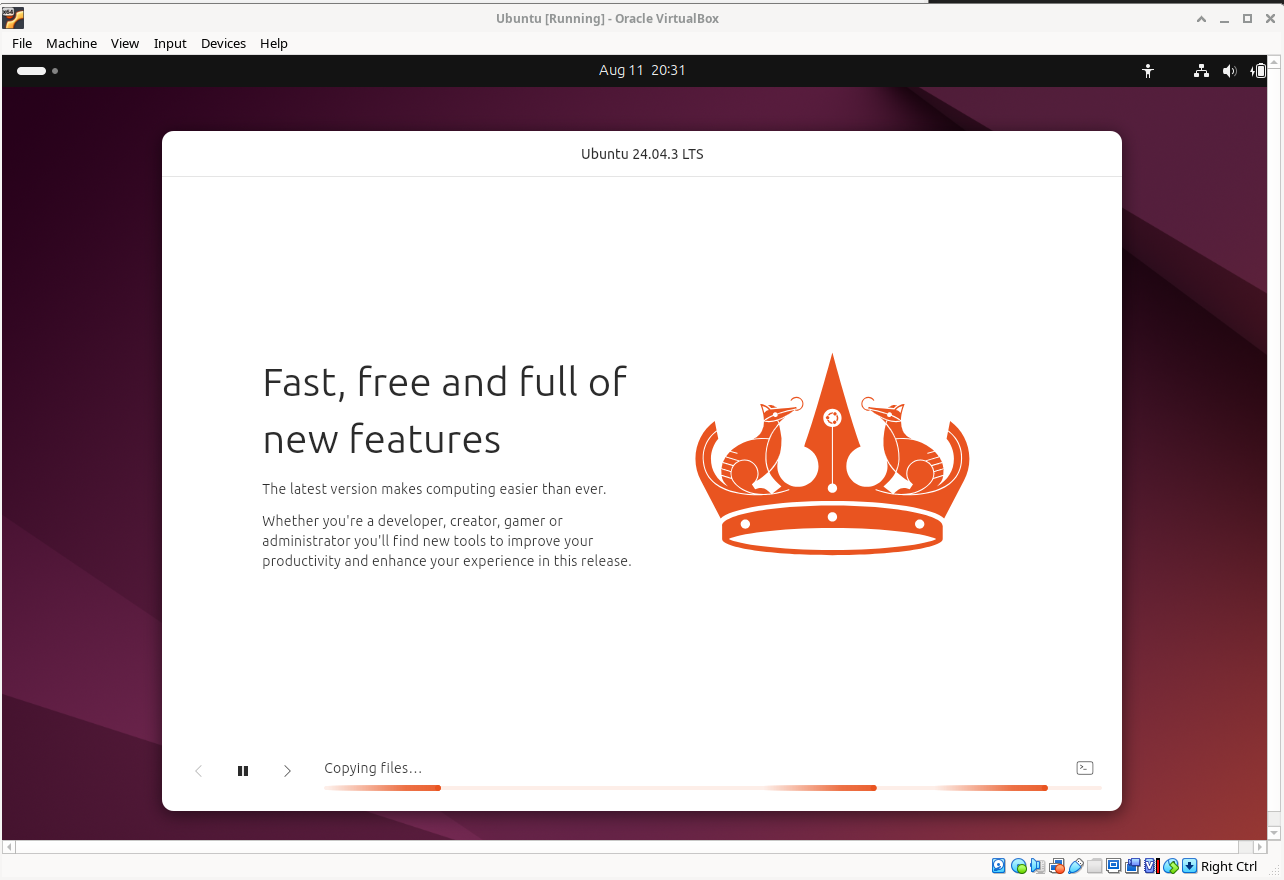Go to previous slideshow slide

199,771
